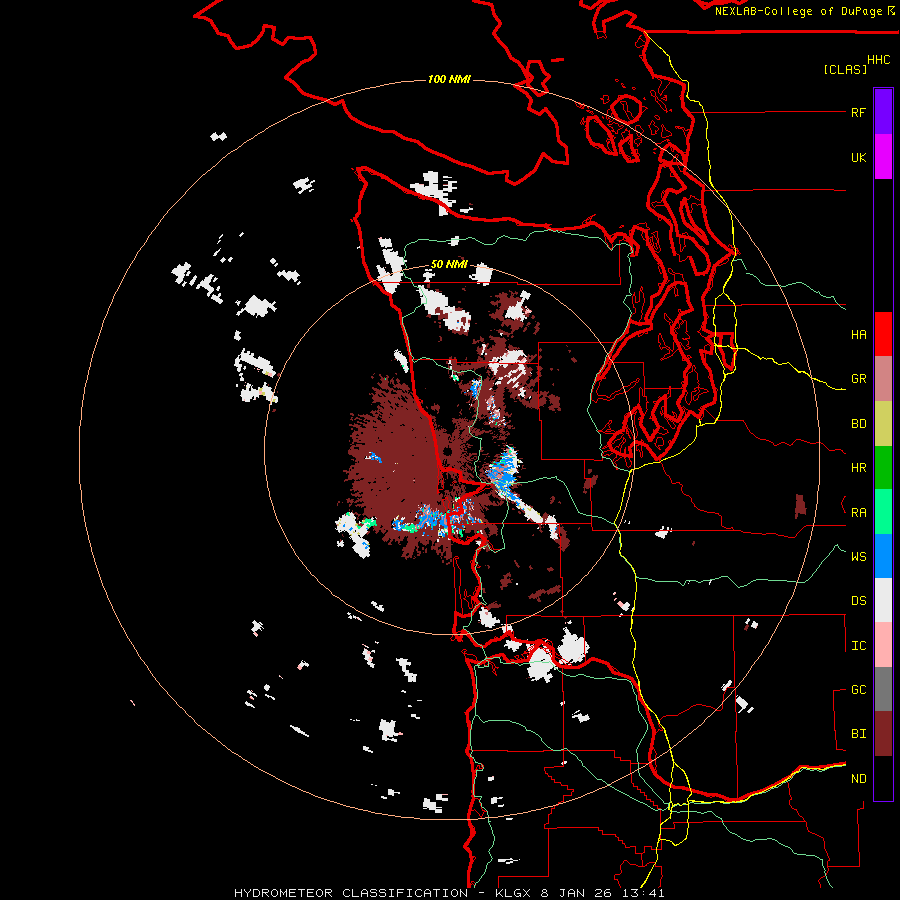900x900 pixels.
Task: Click the HR legend label
Action: click(858, 468)
